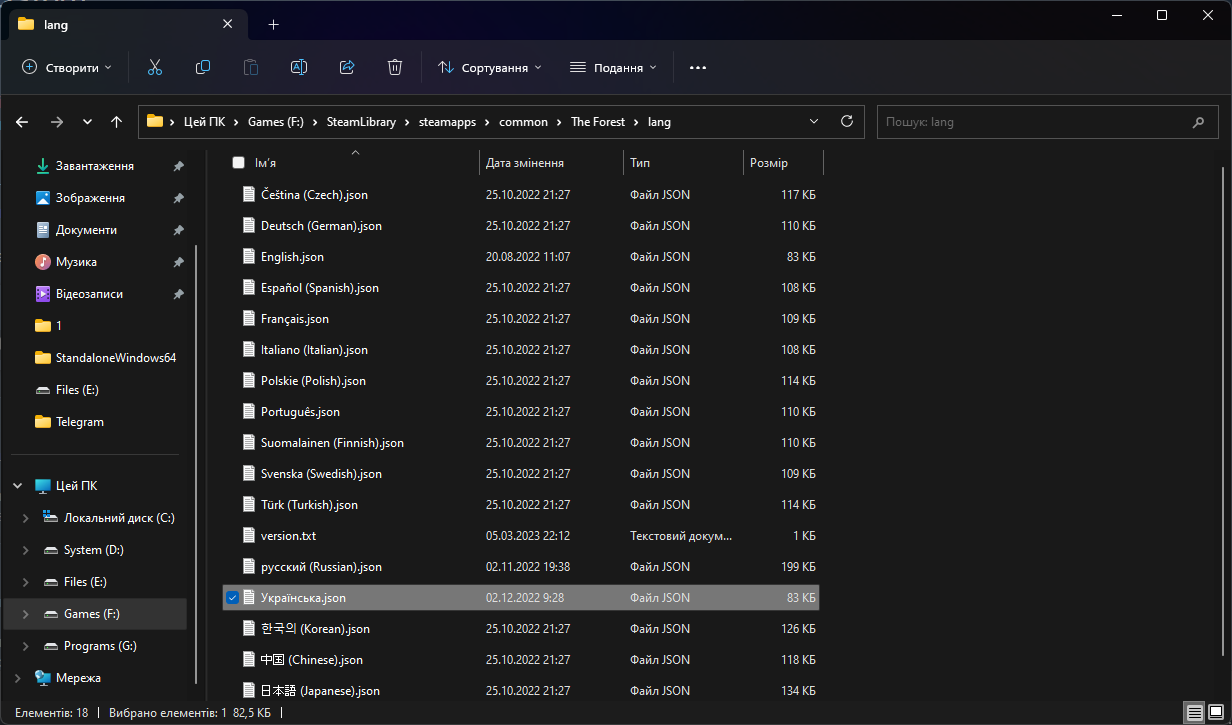Image resolution: width=1232 pixels, height=725 pixels.
Task: Open the Подання view dropdown
Action: point(613,67)
